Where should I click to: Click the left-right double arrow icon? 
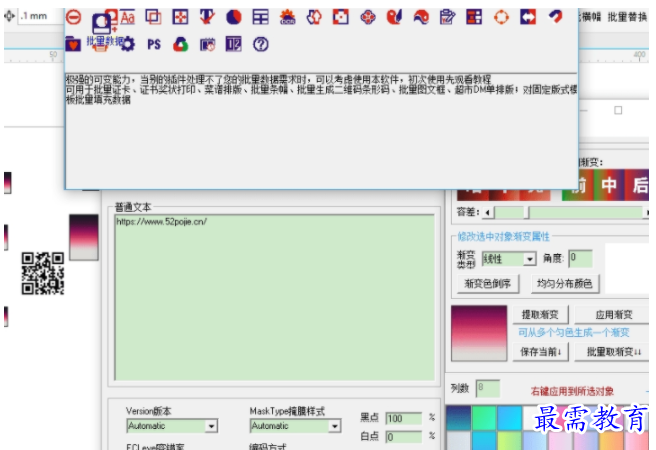coord(528,17)
